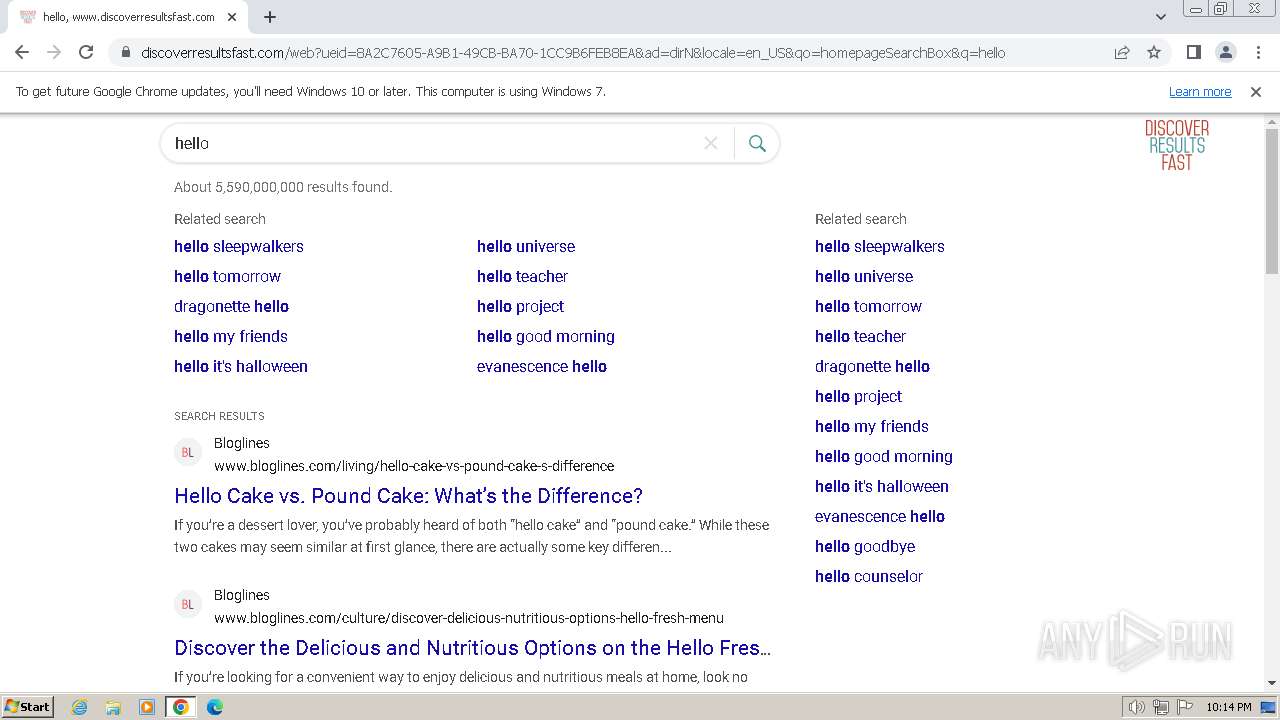Open hello sleepwalkers in left related searches
Image resolution: width=1280 pixels, height=720 pixels.
pyautogui.click(x=239, y=246)
